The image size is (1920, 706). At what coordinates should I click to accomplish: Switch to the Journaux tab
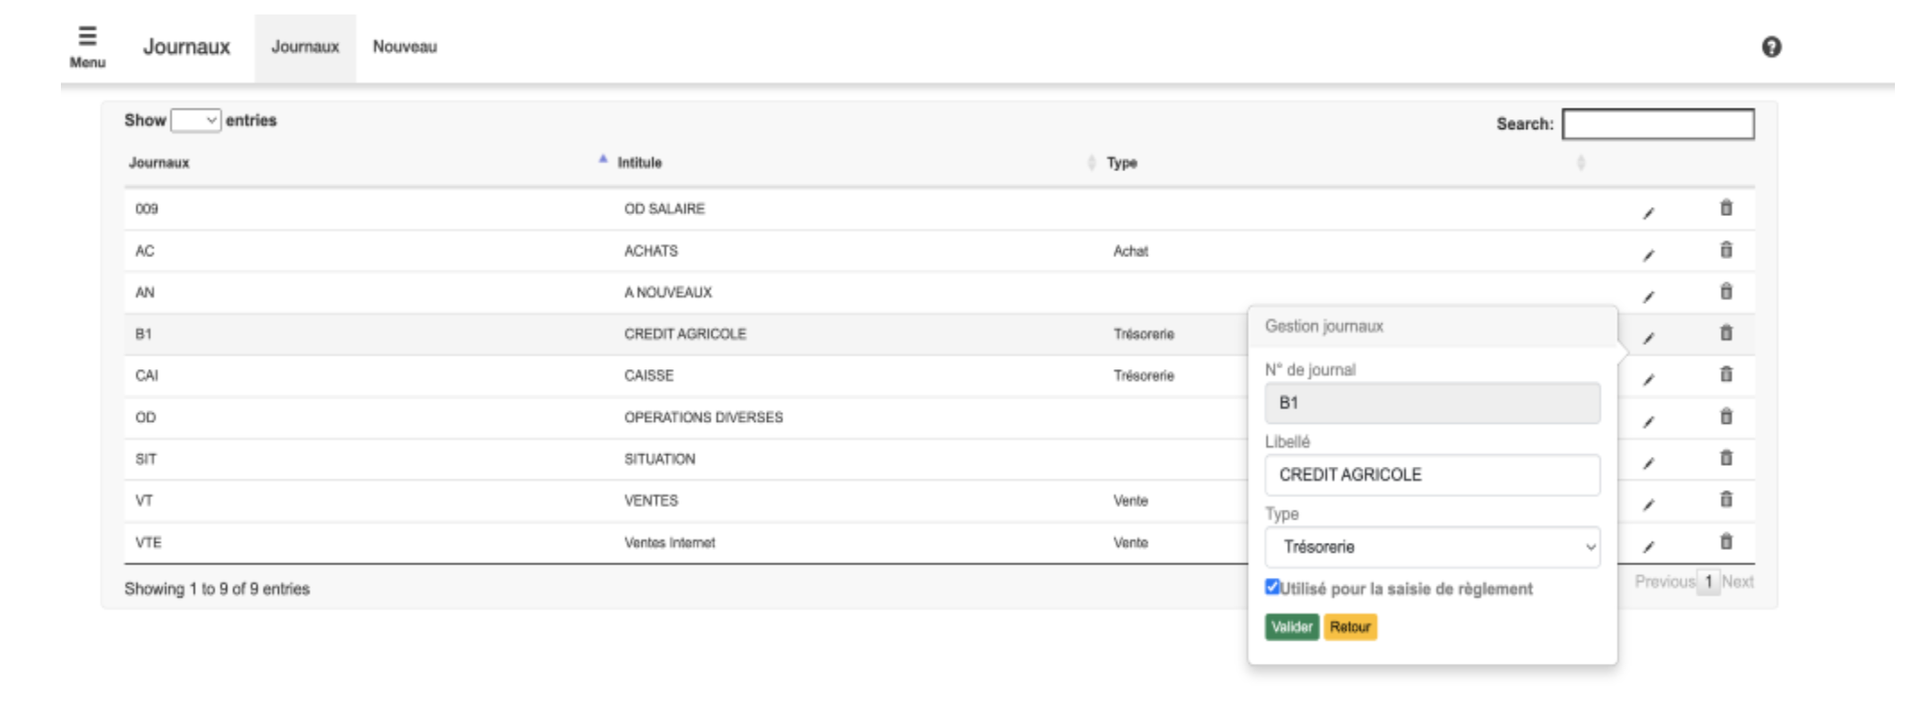tap(305, 47)
